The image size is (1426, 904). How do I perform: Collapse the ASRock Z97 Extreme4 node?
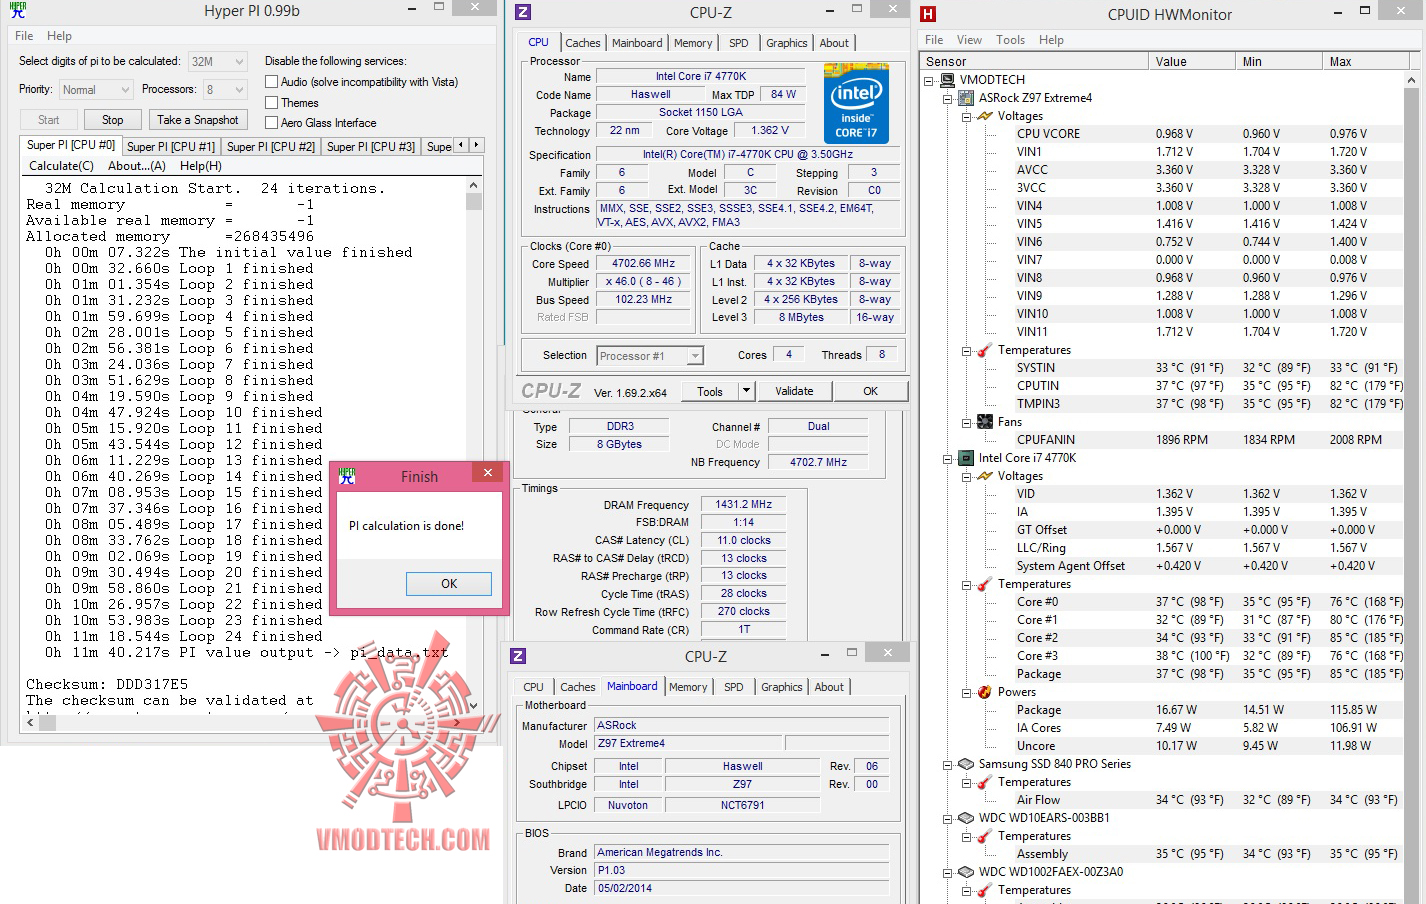(948, 98)
